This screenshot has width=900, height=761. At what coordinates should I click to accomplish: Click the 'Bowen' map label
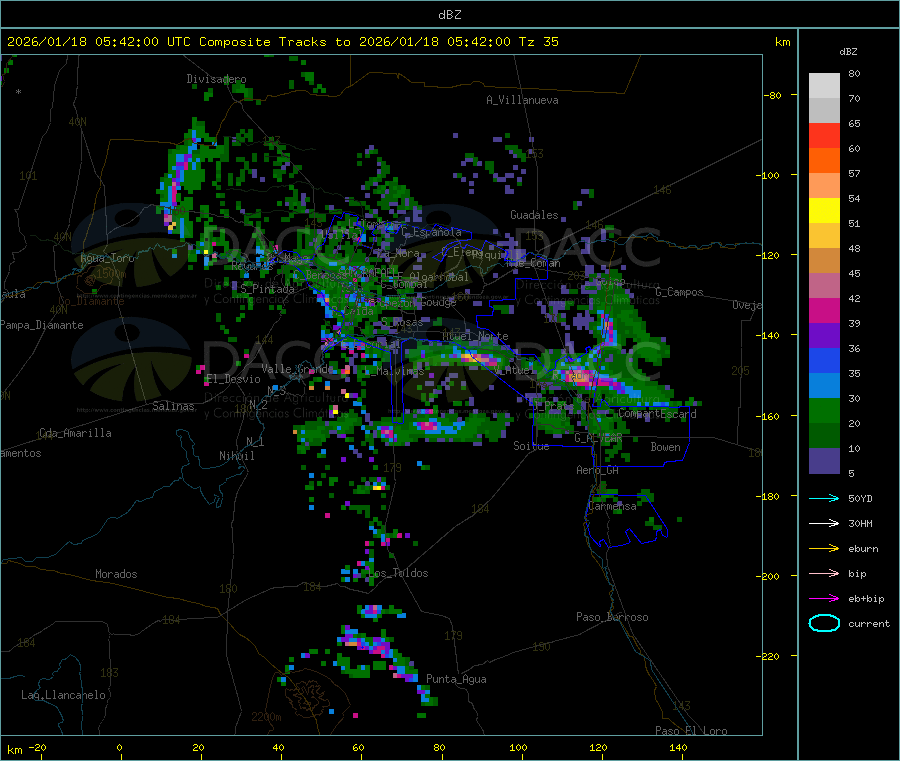click(665, 447)
